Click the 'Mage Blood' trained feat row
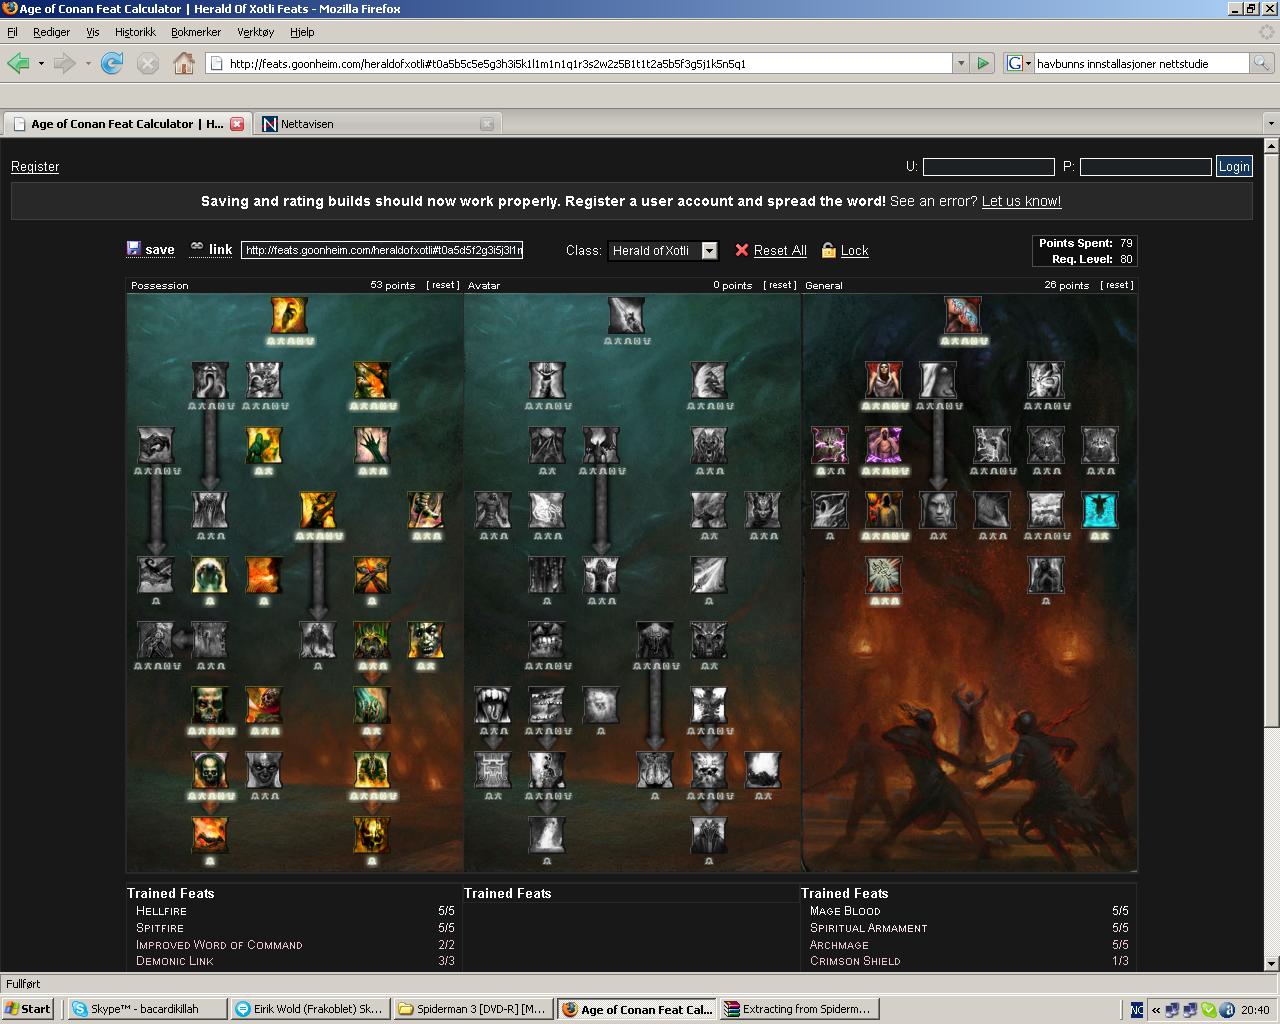Screen dimensions: 1280x1024 pyautogui.click(x=968, y=911)
